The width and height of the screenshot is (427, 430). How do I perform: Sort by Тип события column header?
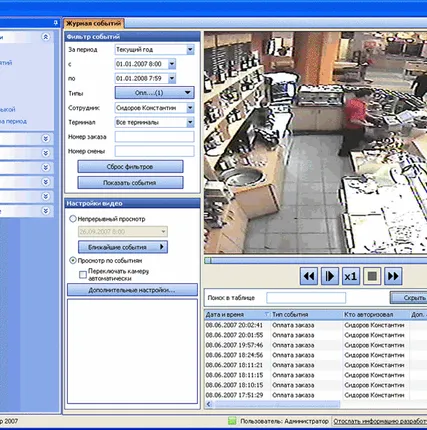pos(306,314)
